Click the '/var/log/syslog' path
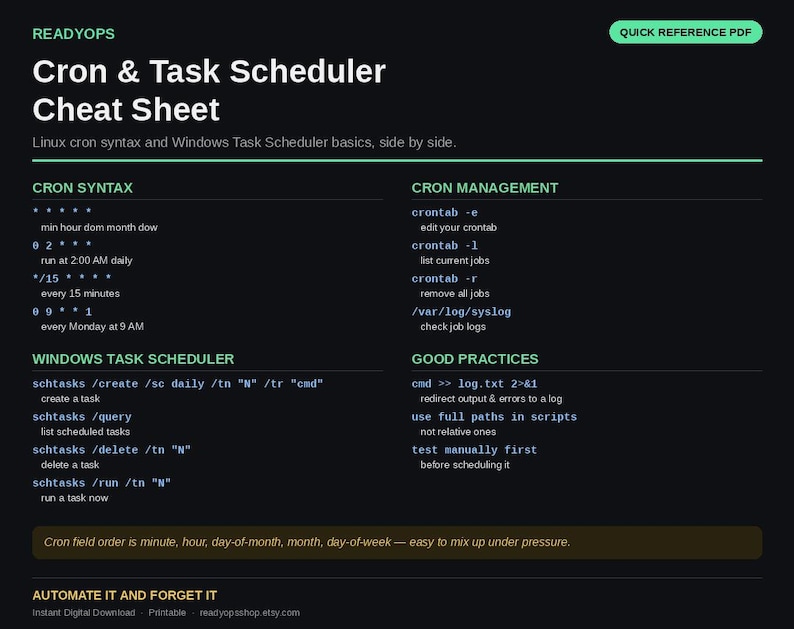The height and width of the screenshot is (629, 794). tap(461, 312)
